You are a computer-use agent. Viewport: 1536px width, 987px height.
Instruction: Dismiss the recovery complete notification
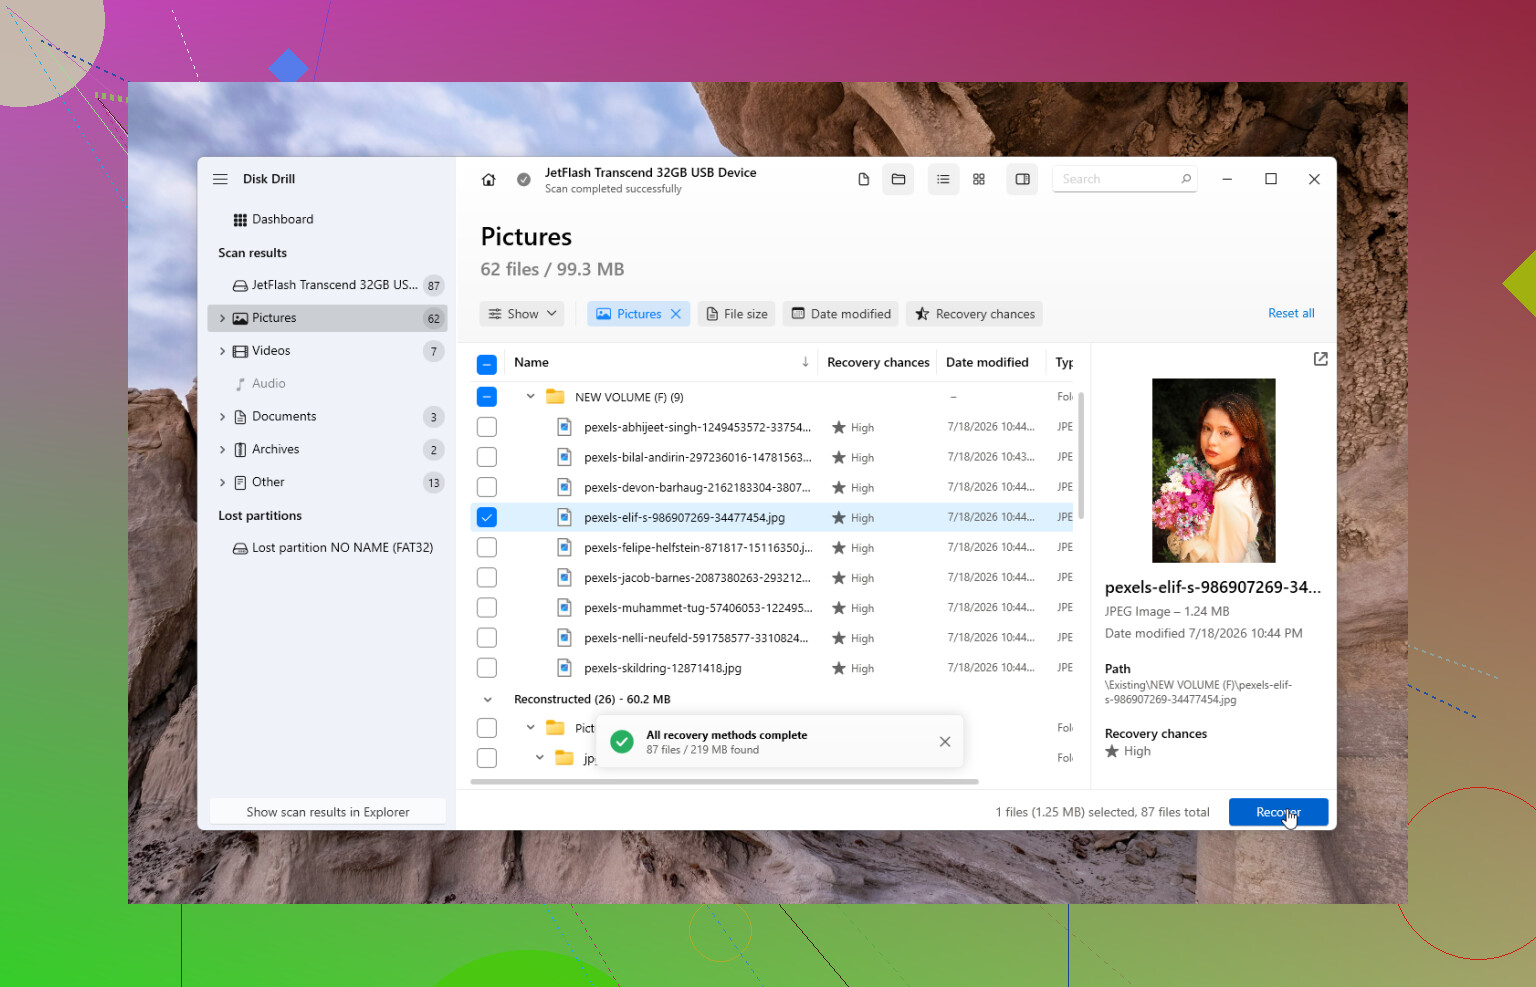click(945, 742)
